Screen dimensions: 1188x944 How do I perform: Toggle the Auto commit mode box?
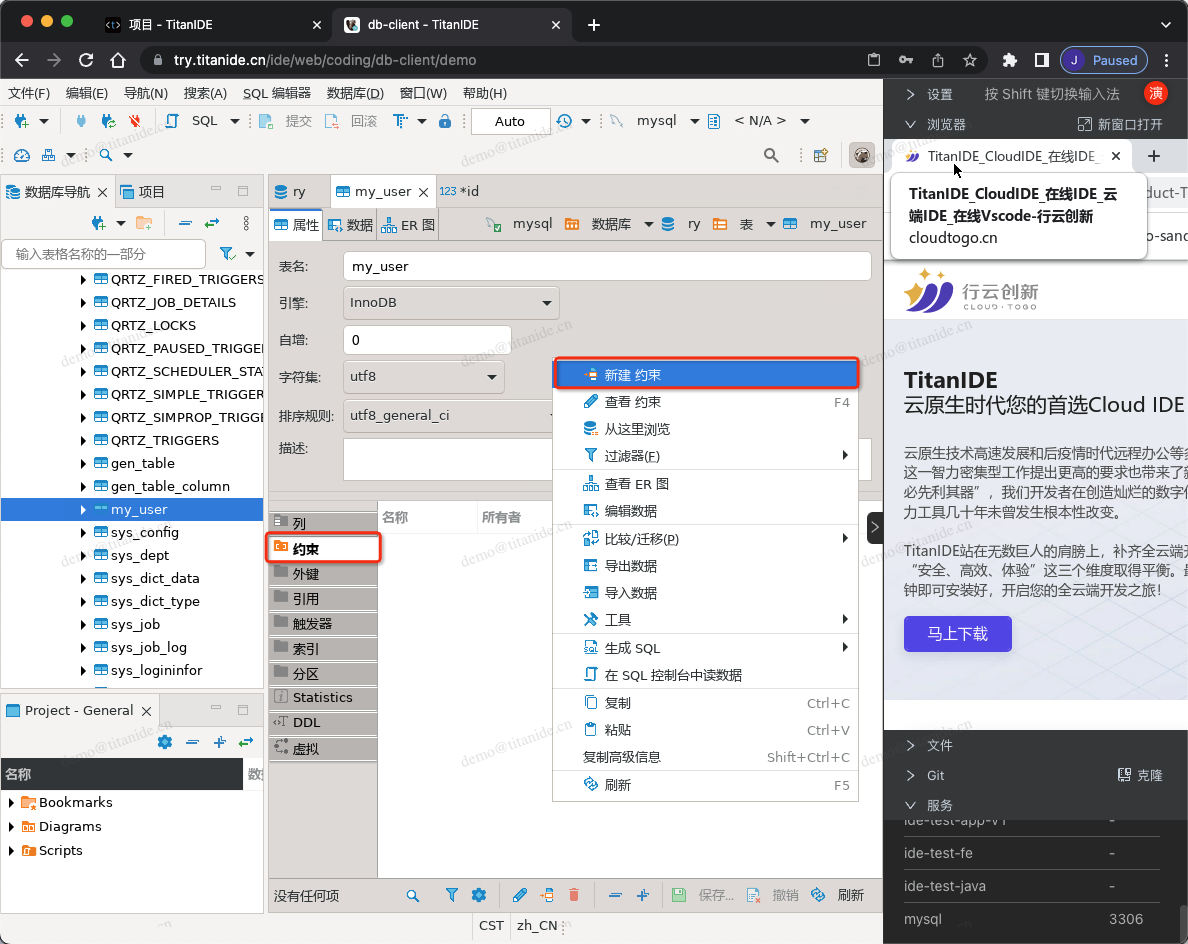[509, 121]
